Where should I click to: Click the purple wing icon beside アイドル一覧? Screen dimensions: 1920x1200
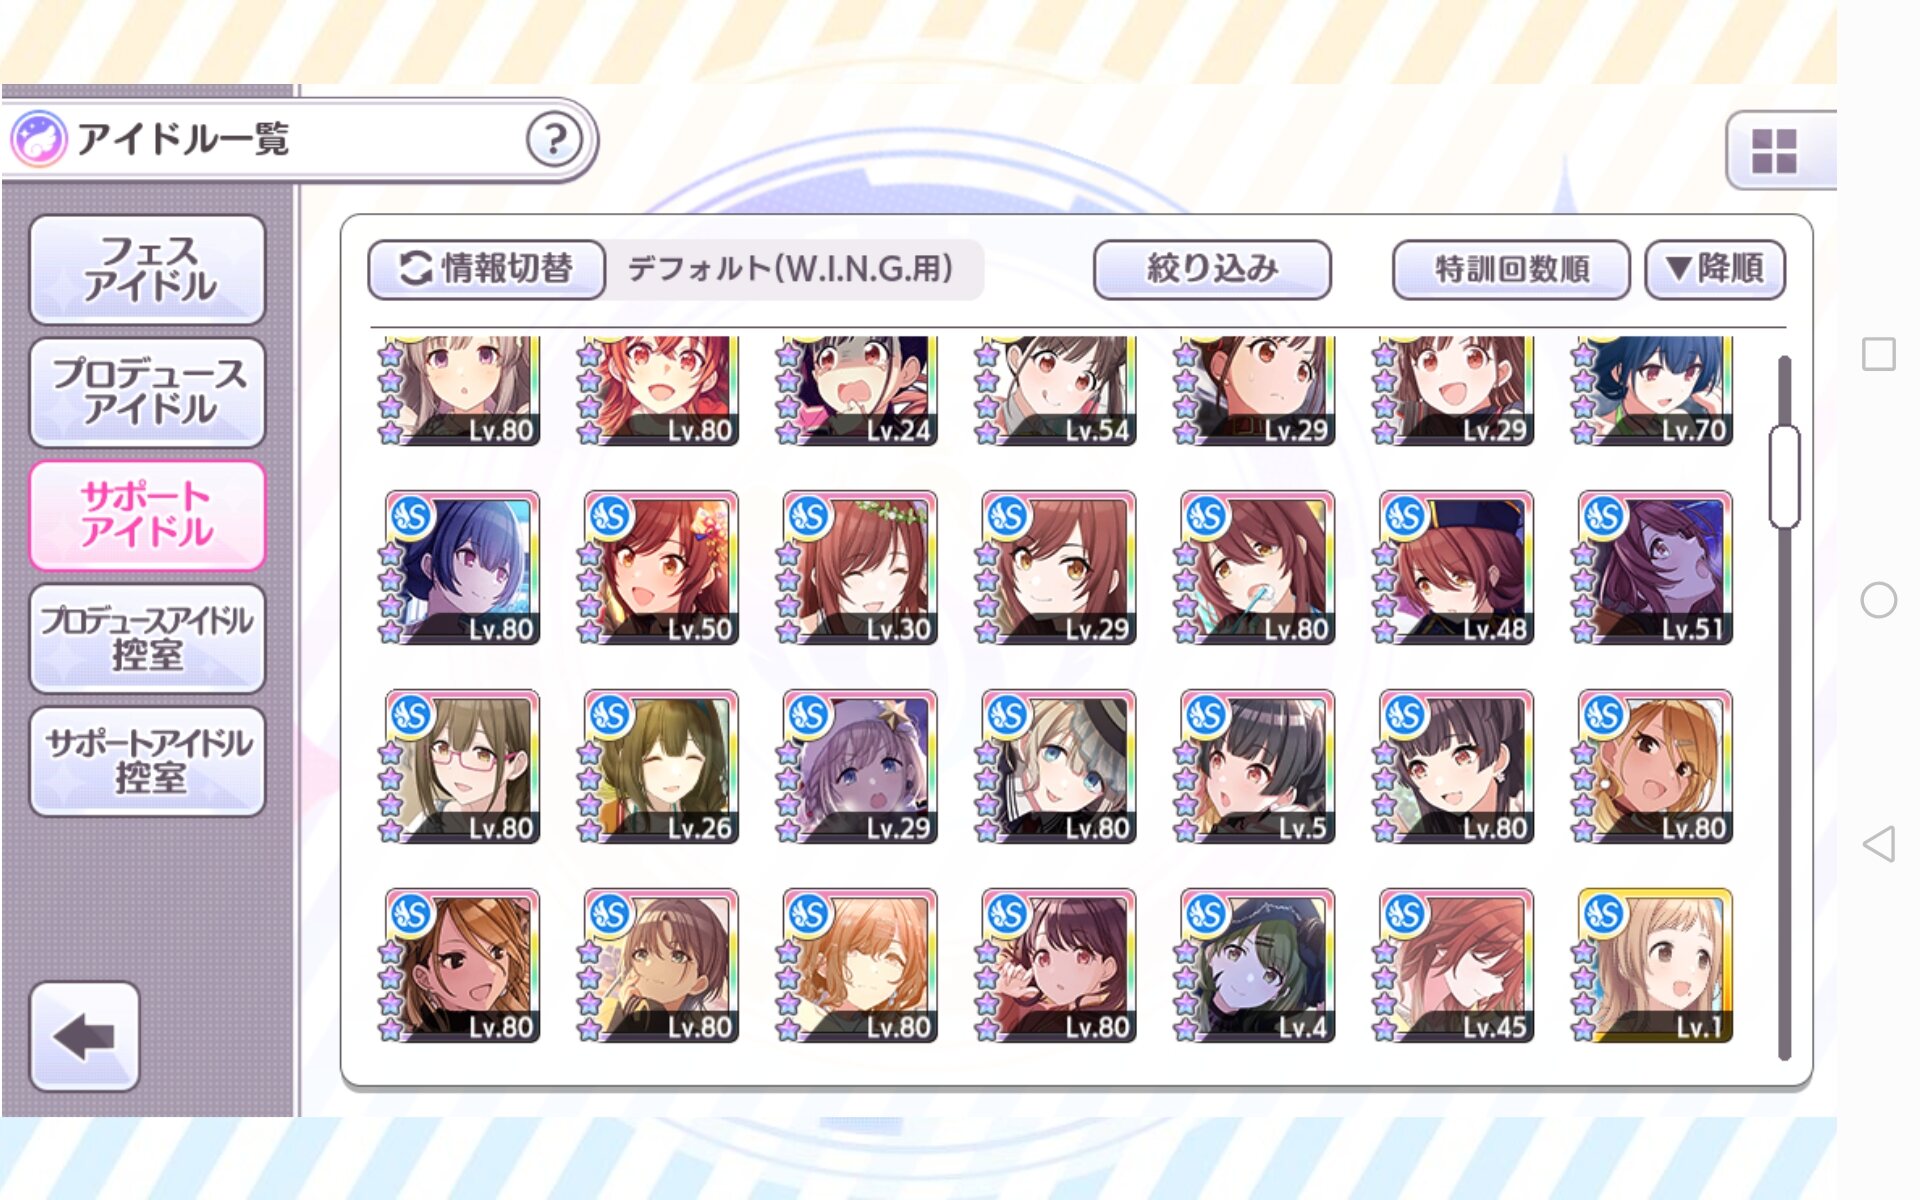[x=39, y=139]
